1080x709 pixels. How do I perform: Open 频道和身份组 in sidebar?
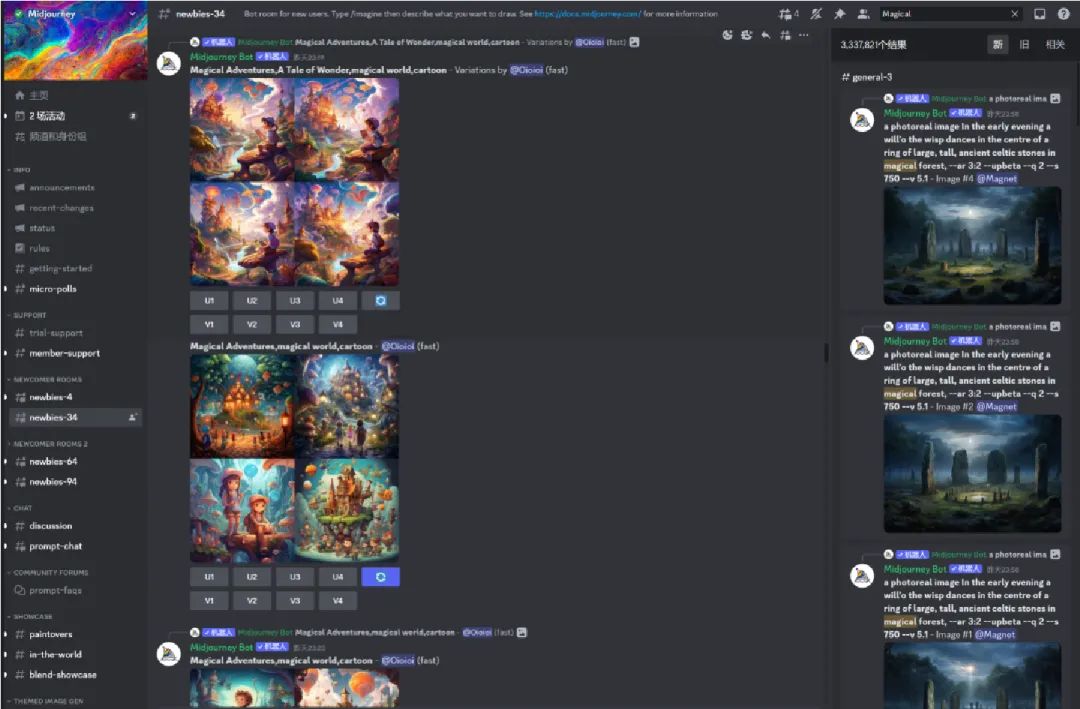(x=75, y=136)
